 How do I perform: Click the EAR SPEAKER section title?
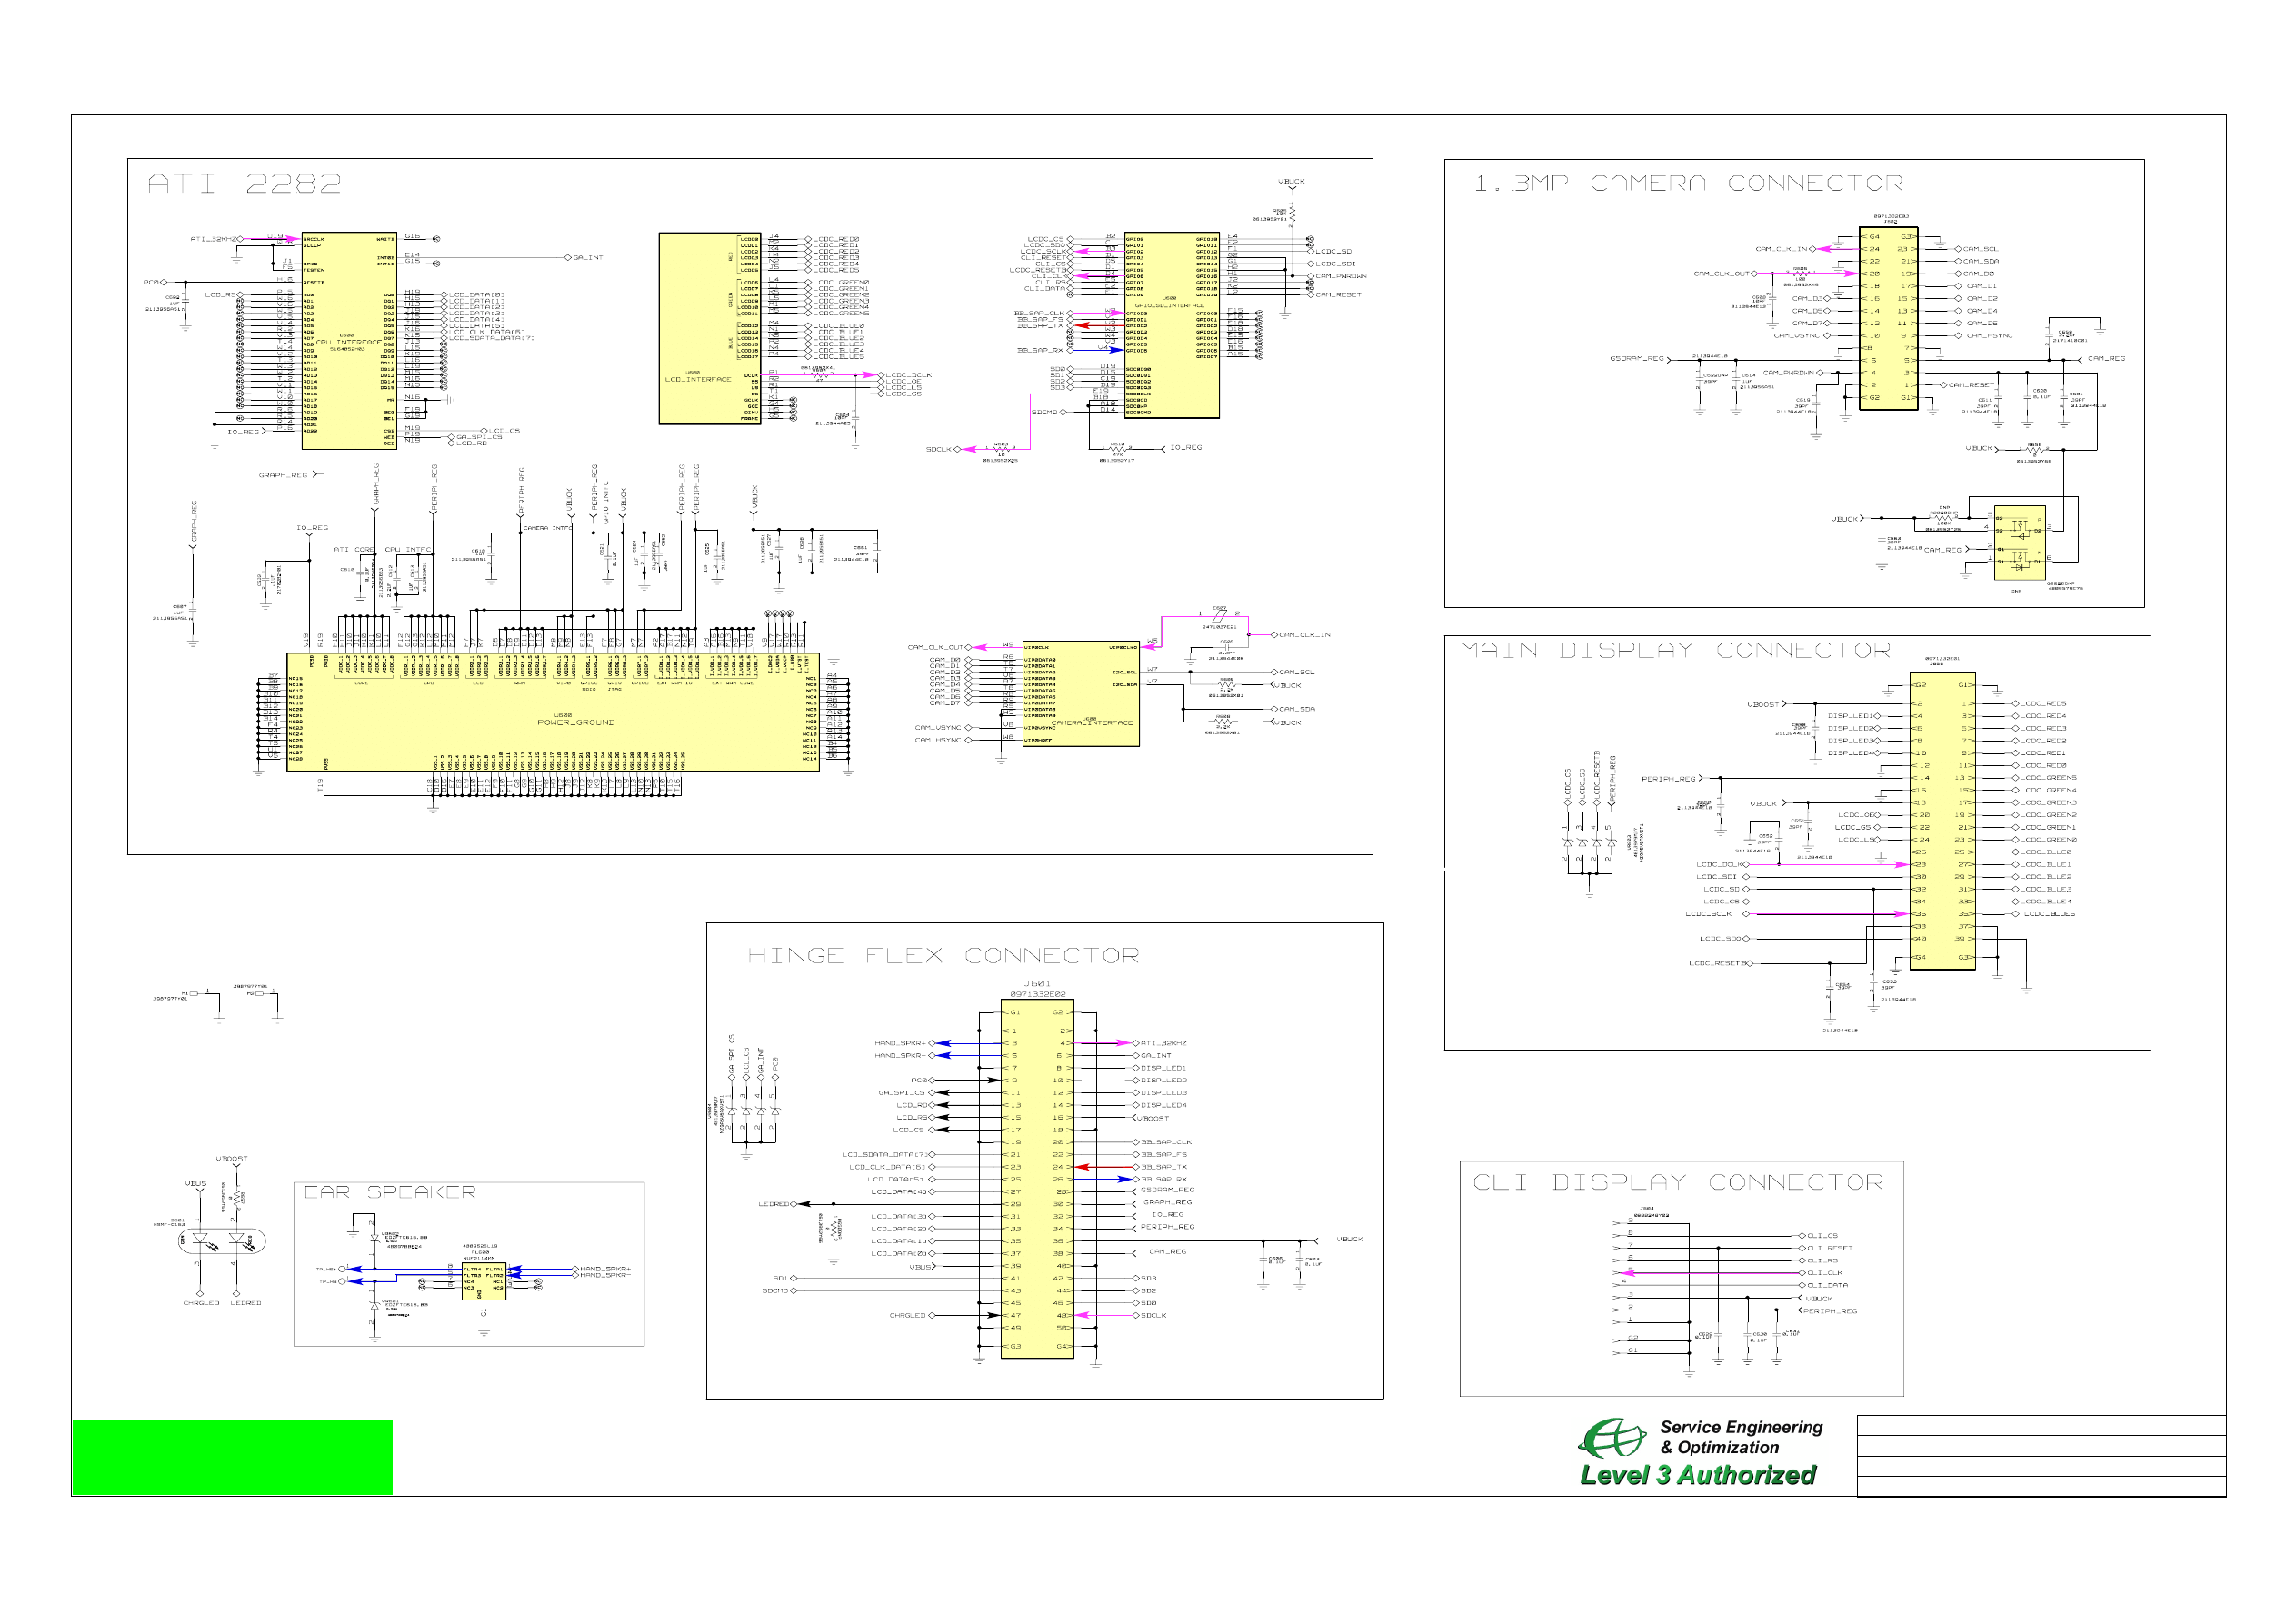(x=389, y=1192)
